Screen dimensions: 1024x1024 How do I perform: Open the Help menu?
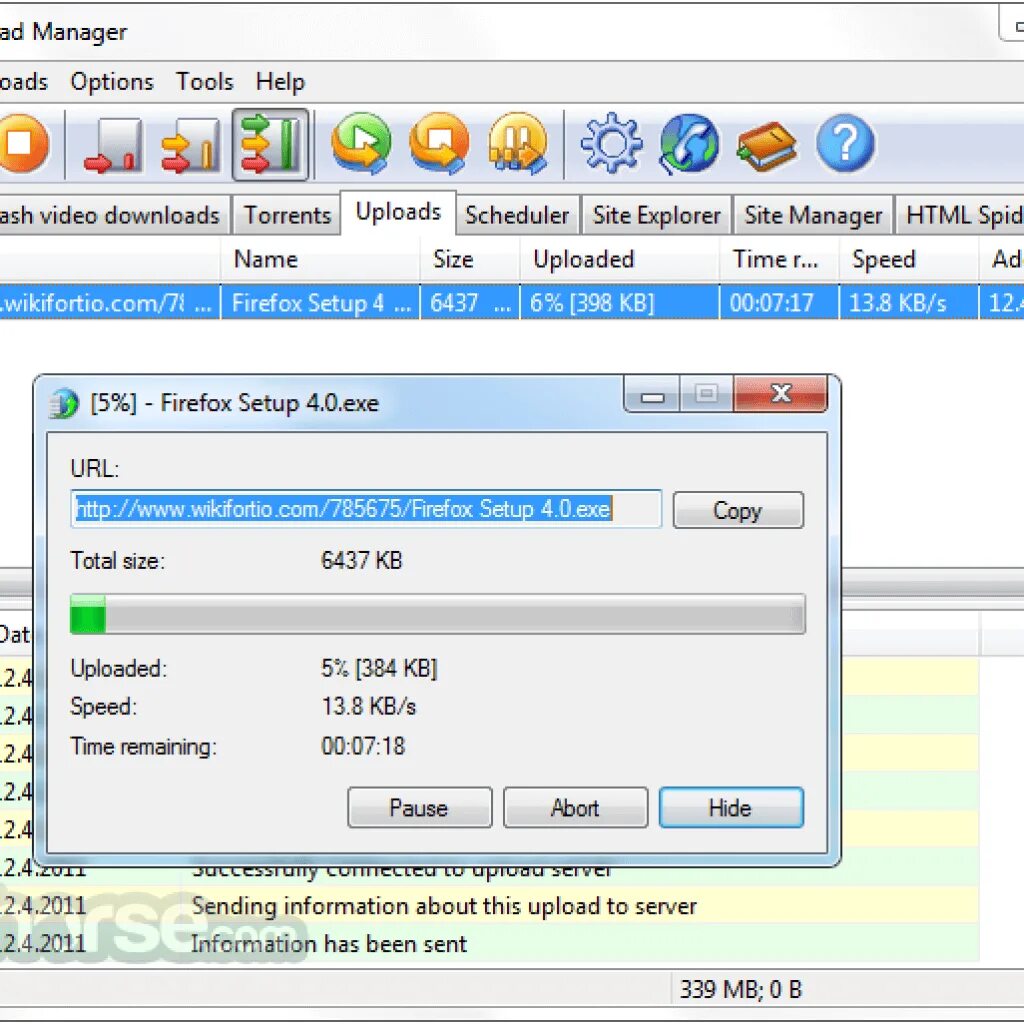tap(280, 82)
